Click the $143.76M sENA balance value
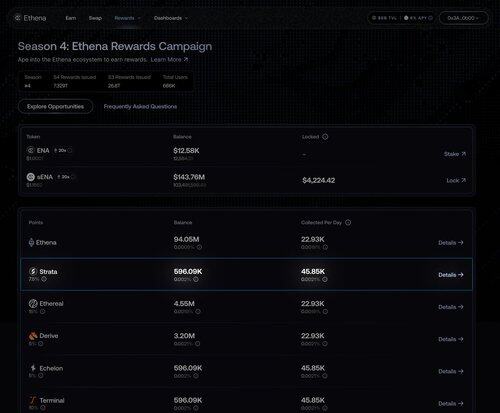Image resolution: width=500 pixels, height=413 pixels. [189, 177]
